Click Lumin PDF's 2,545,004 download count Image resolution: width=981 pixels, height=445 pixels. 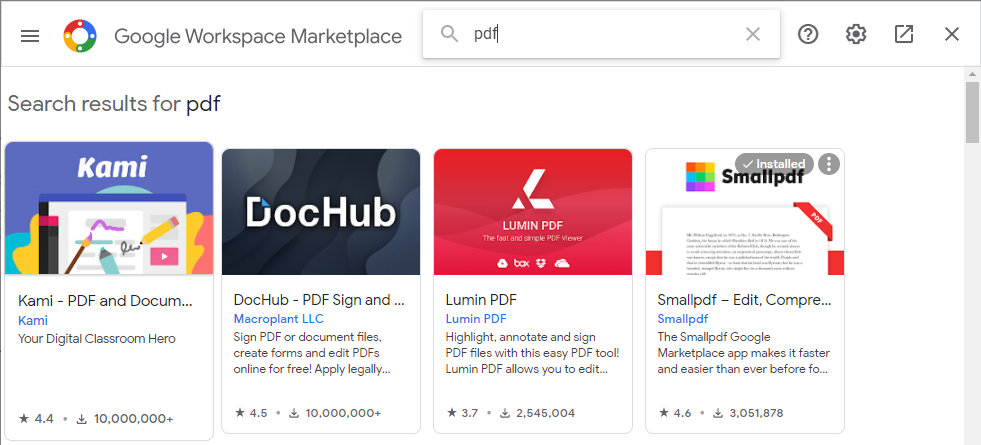(x=537, y=413)
